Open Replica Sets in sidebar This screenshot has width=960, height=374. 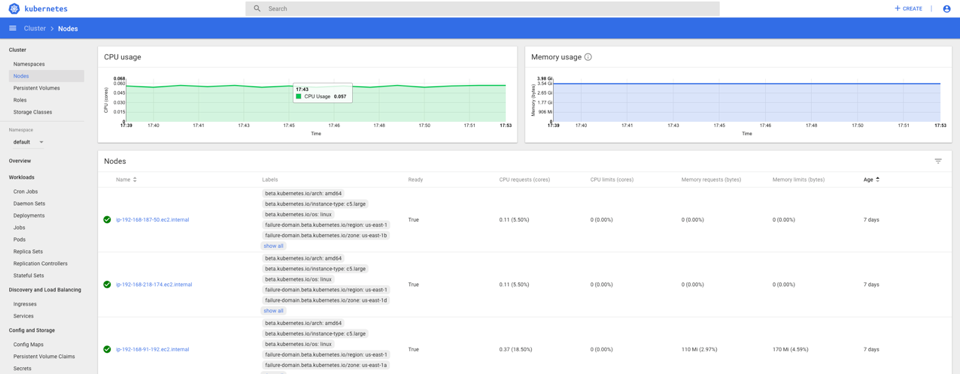click(28, 252)
